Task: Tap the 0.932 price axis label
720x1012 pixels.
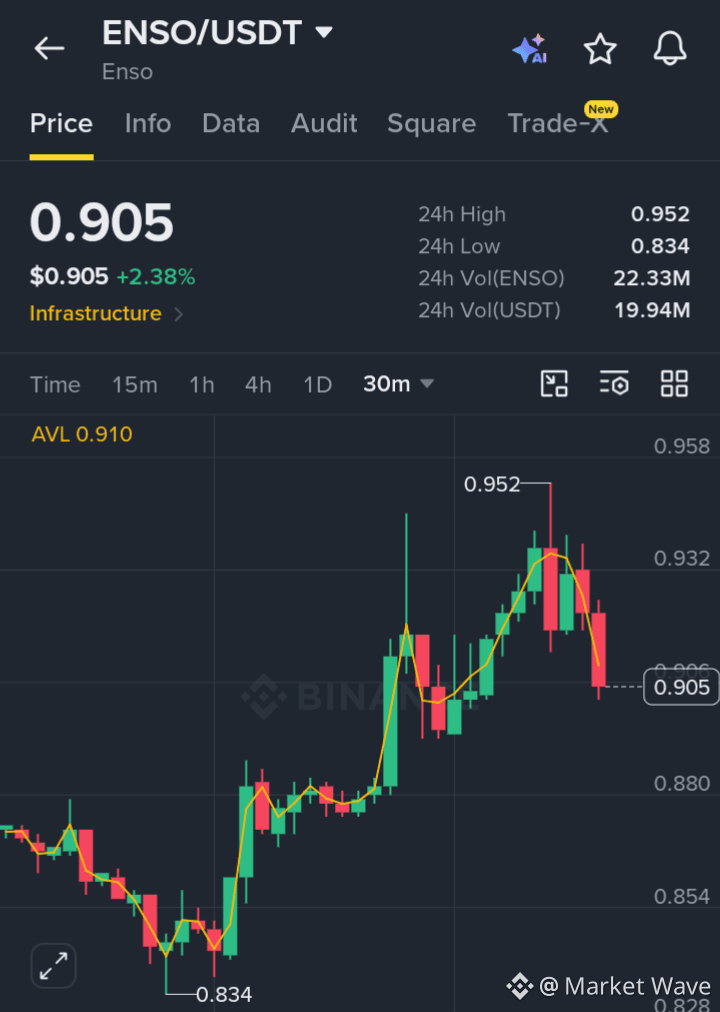Action: click(x=681, y=558)
